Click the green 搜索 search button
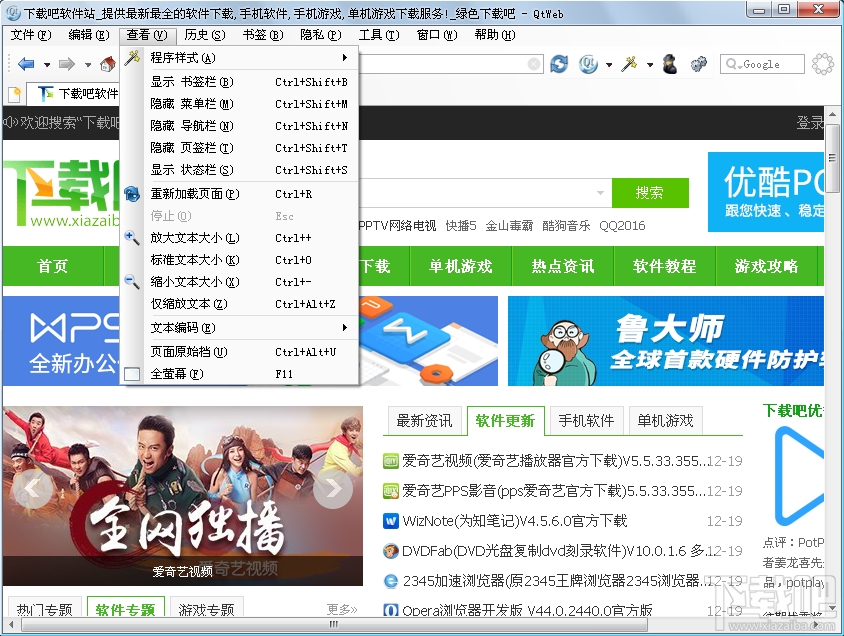The width and height of the screenshot is (844, 636). coord(650,193)
